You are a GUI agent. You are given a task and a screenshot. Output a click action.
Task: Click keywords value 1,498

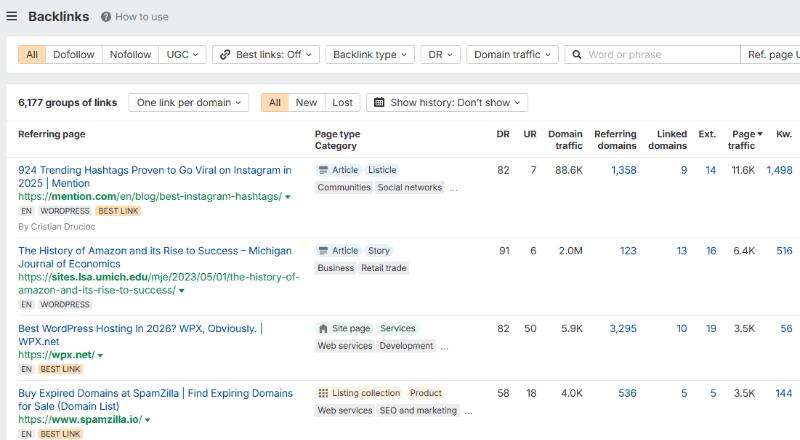[780, 170]
